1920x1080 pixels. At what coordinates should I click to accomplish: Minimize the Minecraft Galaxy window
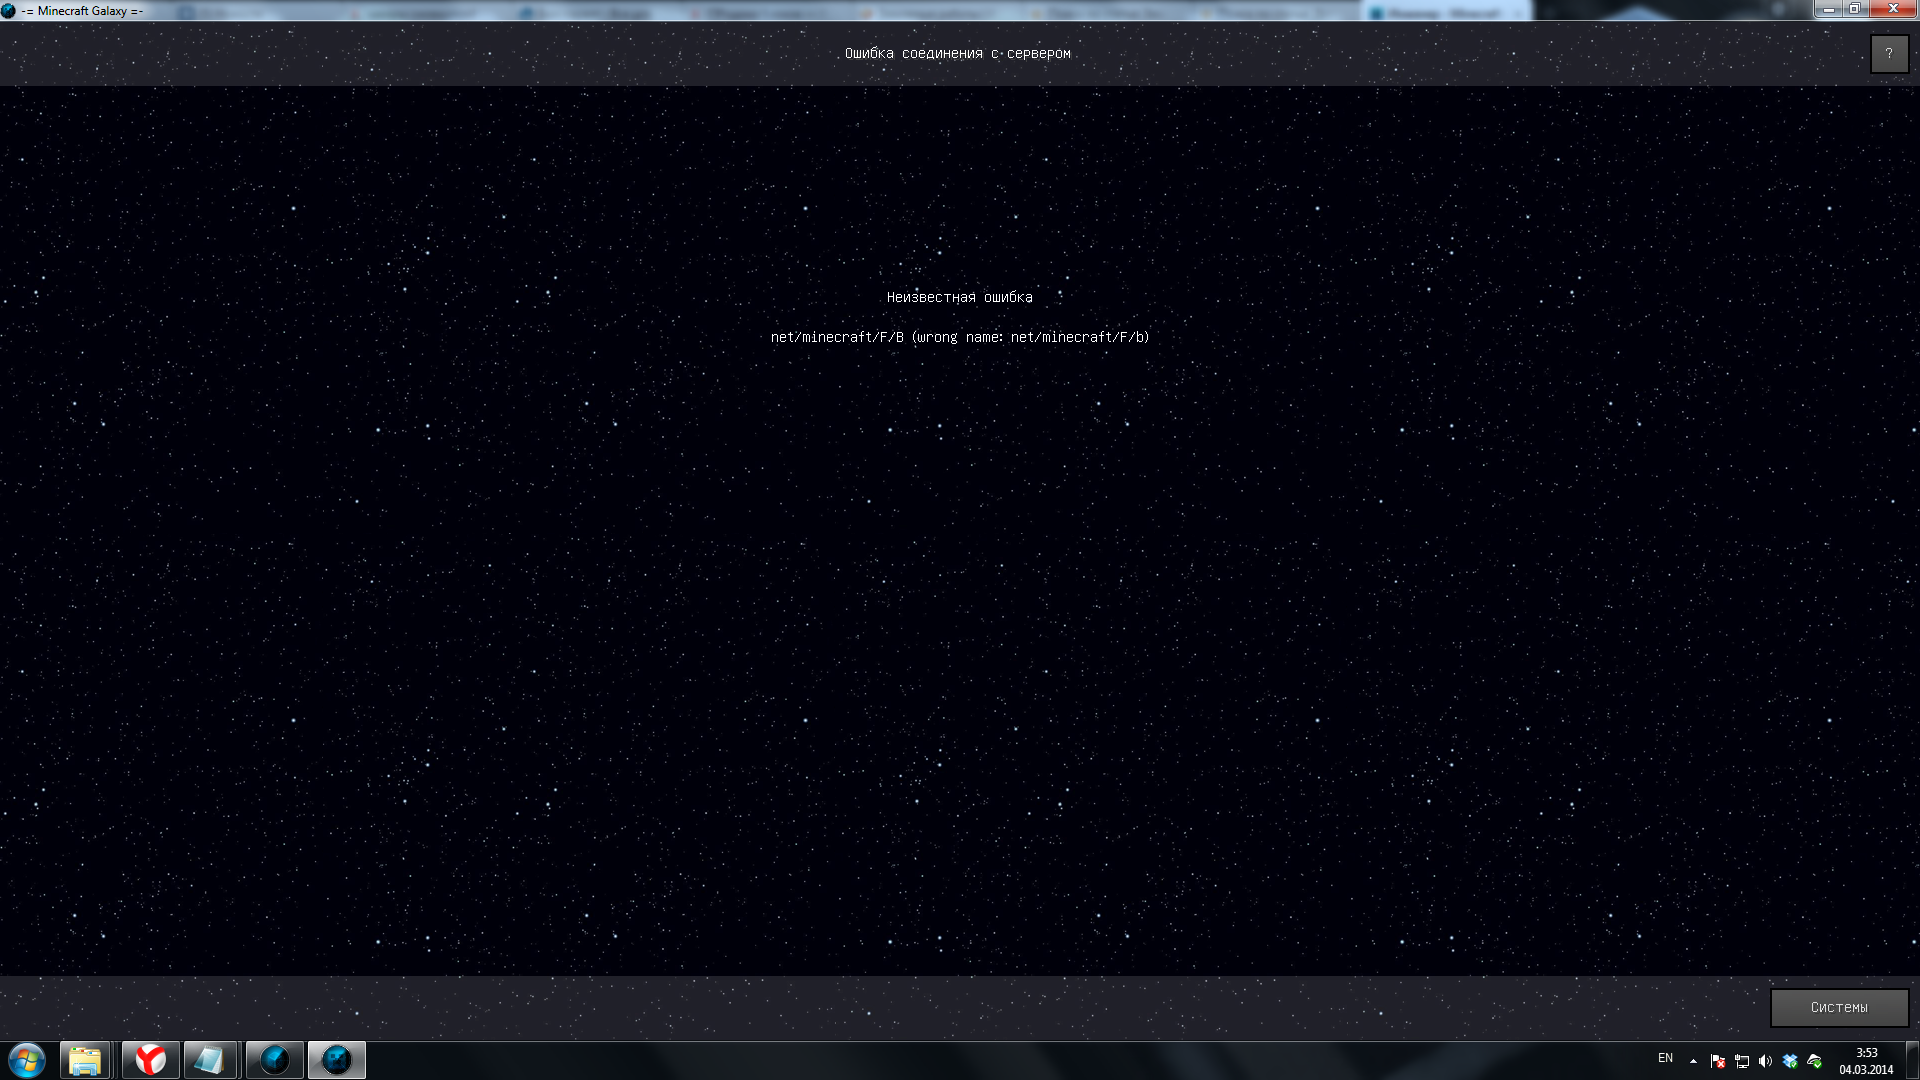pyautogui.click(x=1828, y=9)
